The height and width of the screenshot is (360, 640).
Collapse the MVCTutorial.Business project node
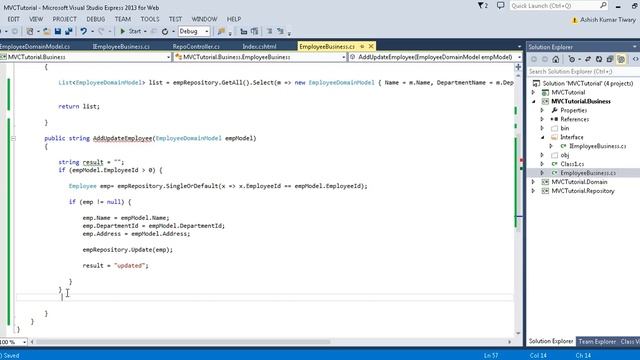point(533,102)
